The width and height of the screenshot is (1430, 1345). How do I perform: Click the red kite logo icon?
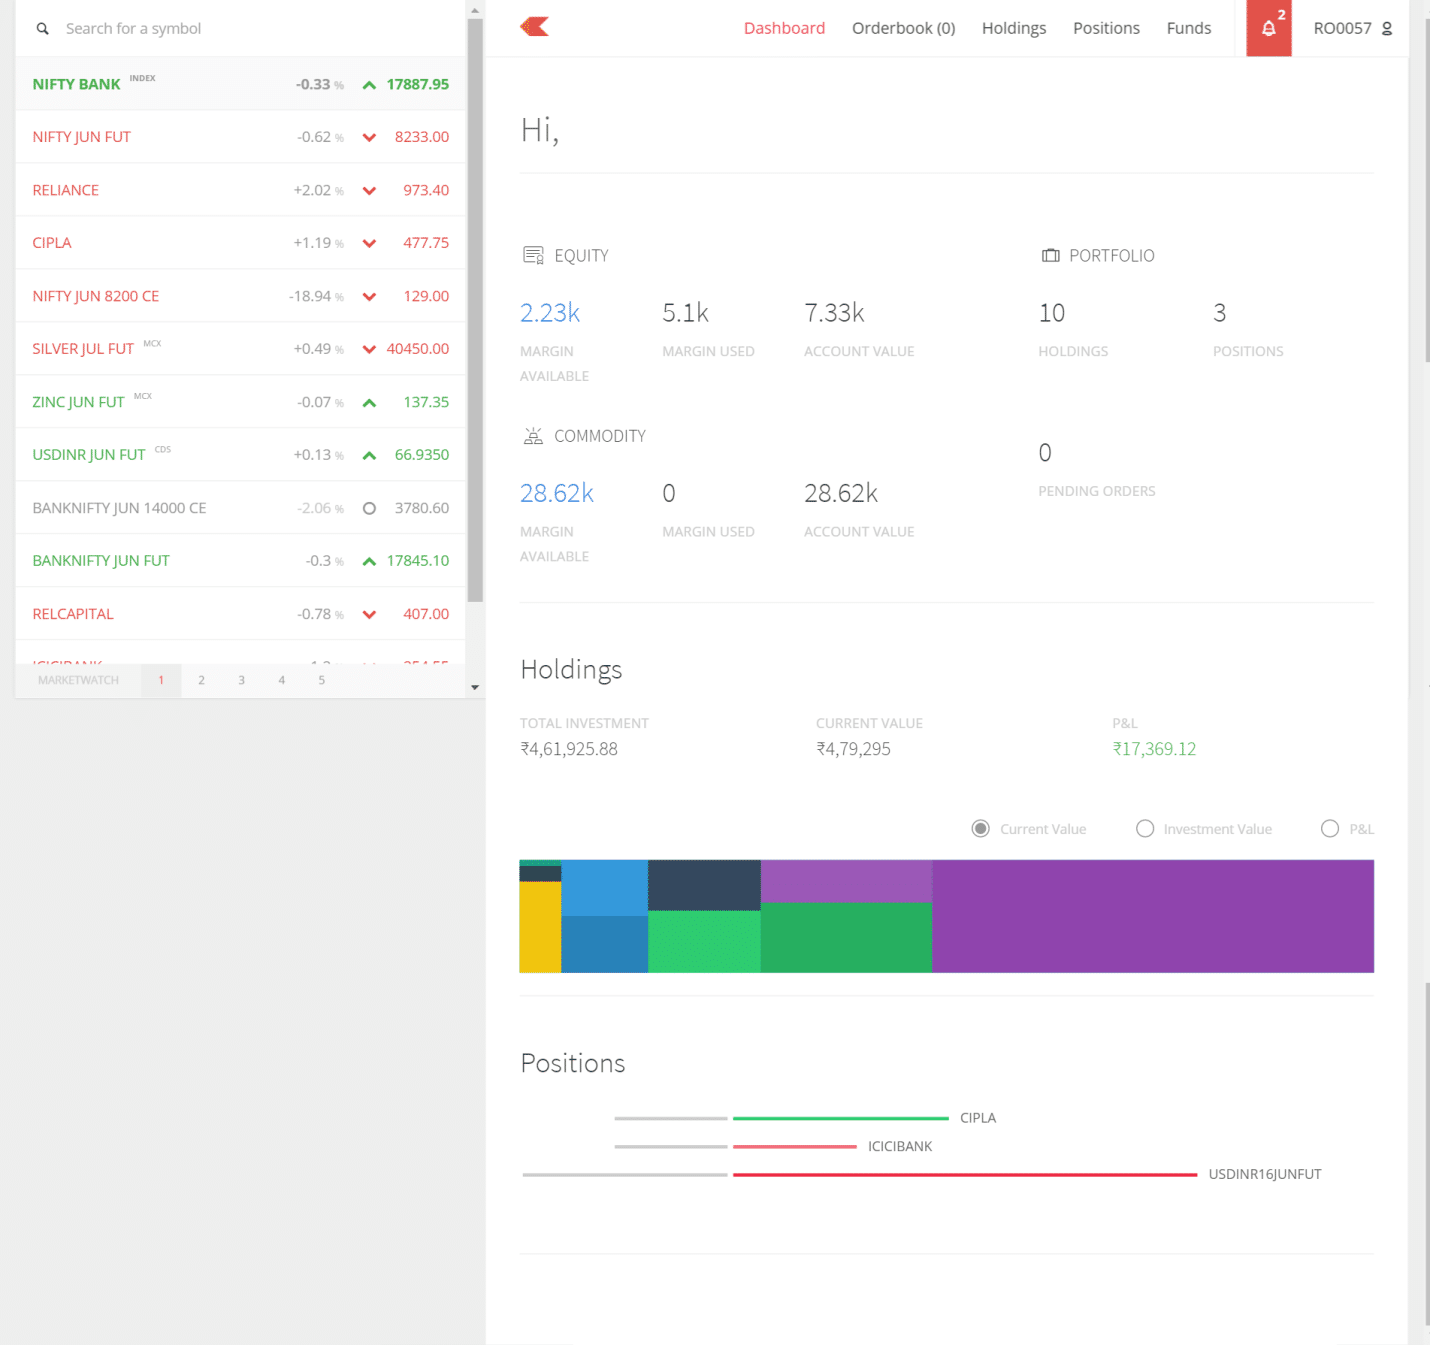point(535,27)
